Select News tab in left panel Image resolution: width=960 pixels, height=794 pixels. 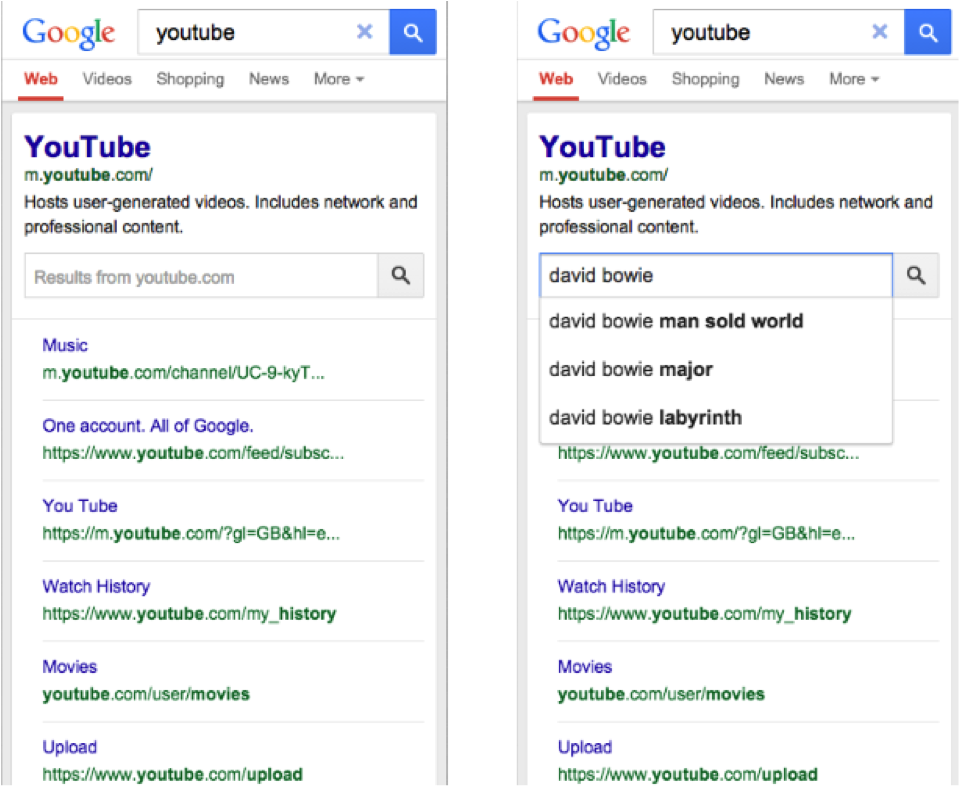coord(269,79)
